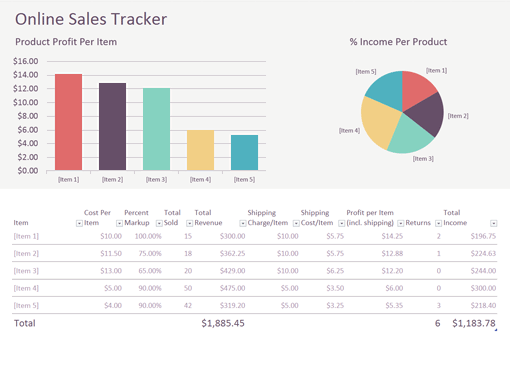Select the $1,885.45 total revenue cell
510x382 pixels.
[x=223, y=323]
